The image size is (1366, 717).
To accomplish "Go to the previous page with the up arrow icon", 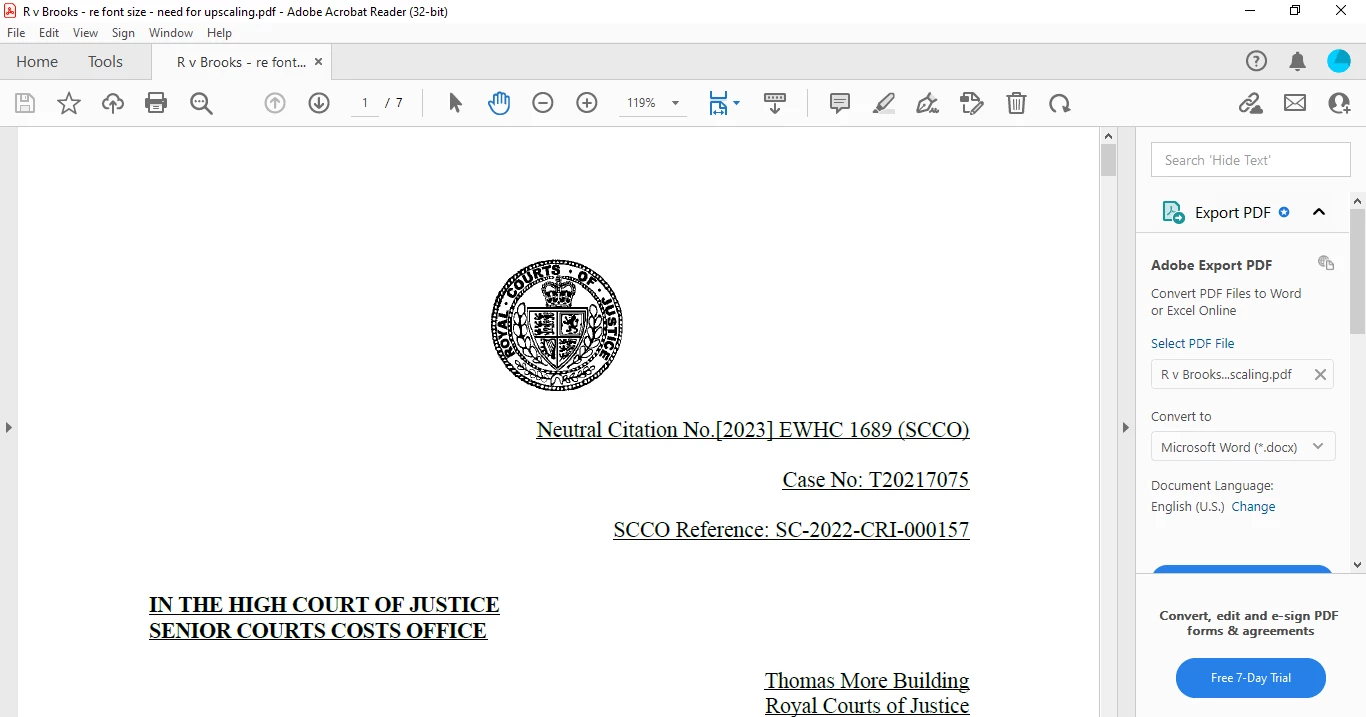I will pos(275,103).
